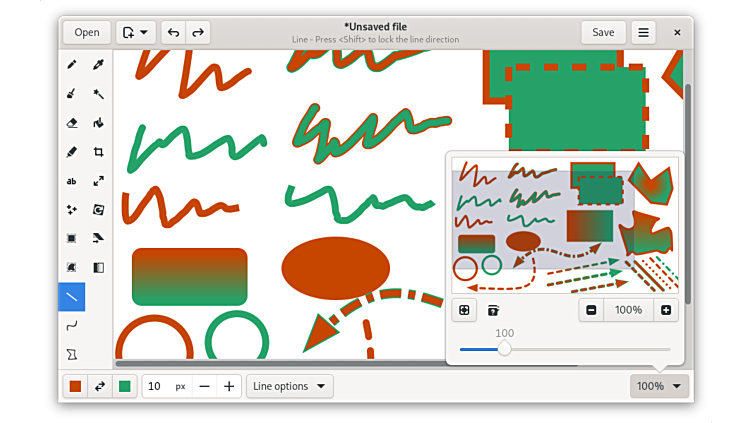Image resolution: width=752 pixels, height=423 pixels.
Task: Swap the main and secondary colors
Action: [100, 386]
